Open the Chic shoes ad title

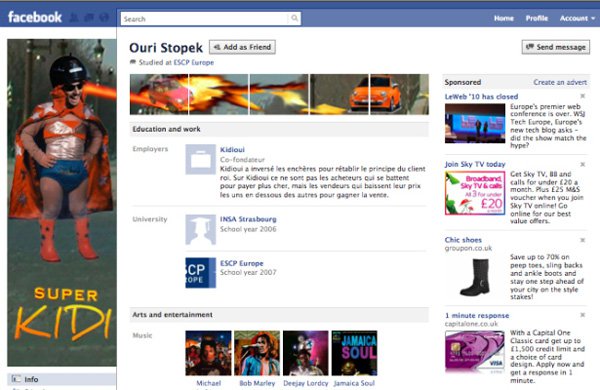coord(463,240)
